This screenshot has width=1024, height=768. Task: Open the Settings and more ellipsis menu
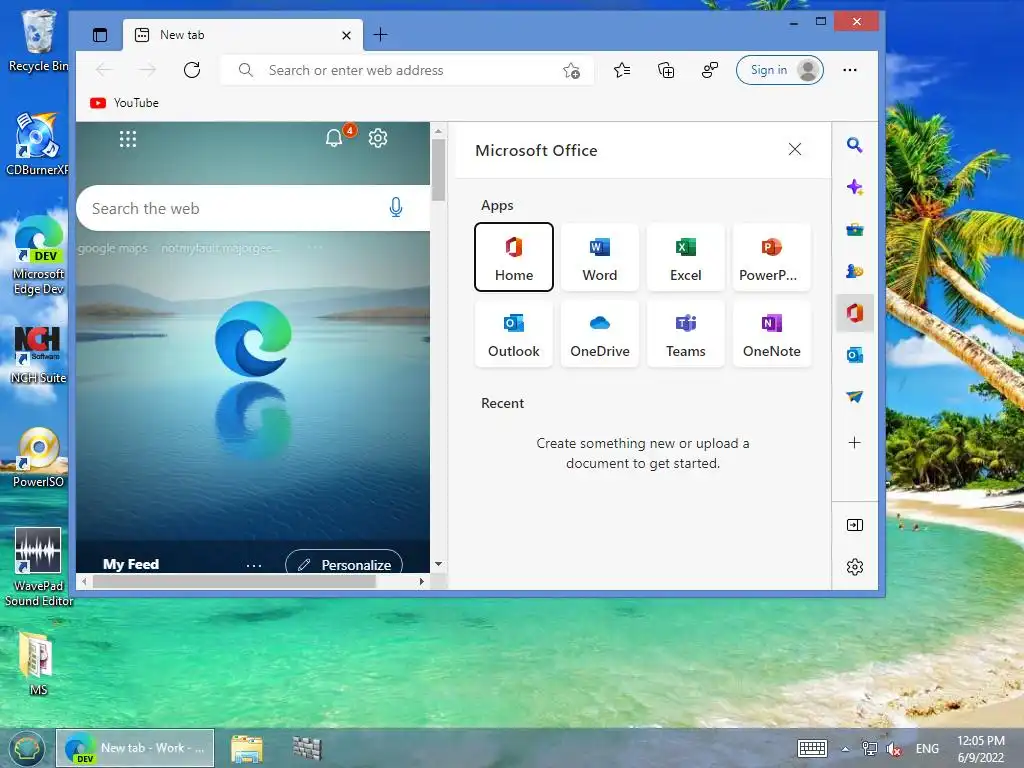(850, 70)
